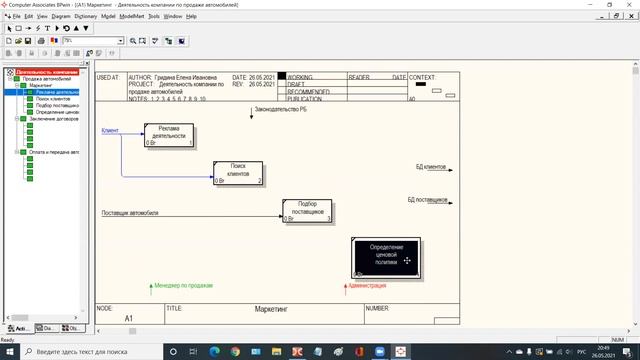Image resolution: width=640 pixels, height=360 pixels.
Task: Click the Zoom magnifier icon
Action: pyautogui.click(x=133, y=41)
